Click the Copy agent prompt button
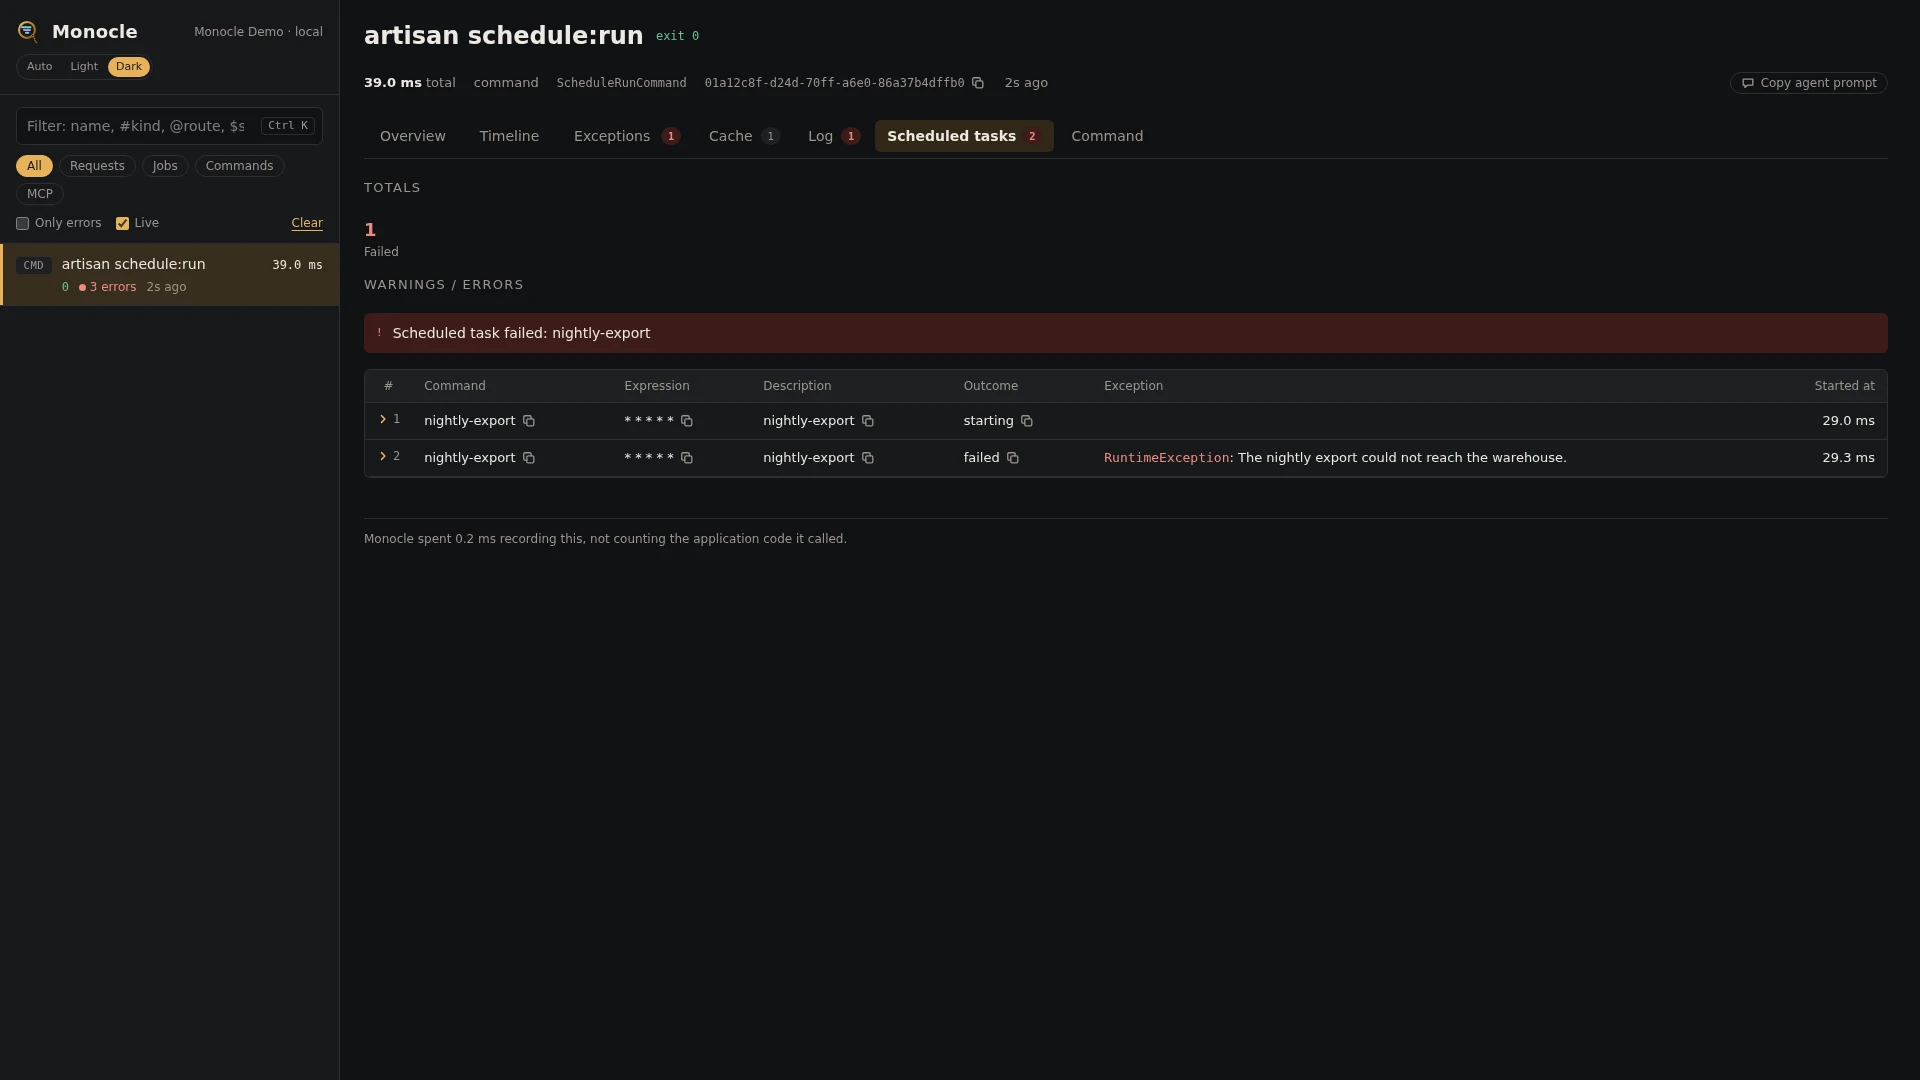Image resolution: width=1920 pixels, height=1080 pixels. [x=1809, y=83]
